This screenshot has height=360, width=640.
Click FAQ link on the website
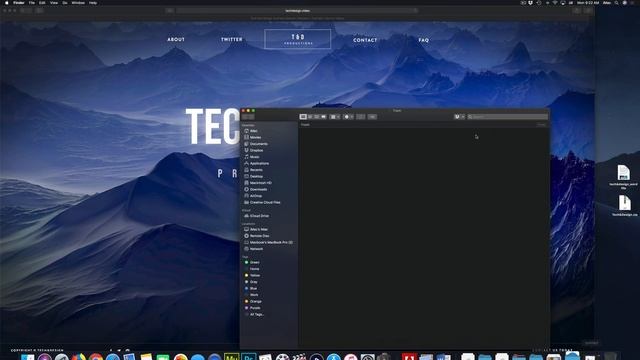click(x=424, y=40)
